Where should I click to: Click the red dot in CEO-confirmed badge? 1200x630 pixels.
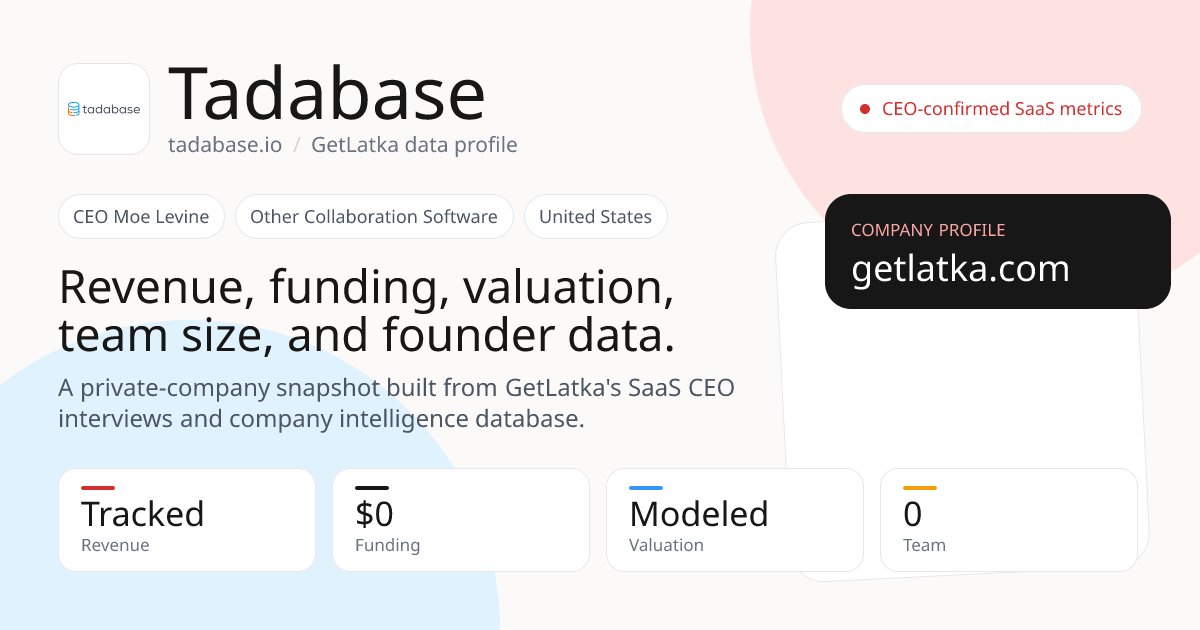click(x=865, y=109)
